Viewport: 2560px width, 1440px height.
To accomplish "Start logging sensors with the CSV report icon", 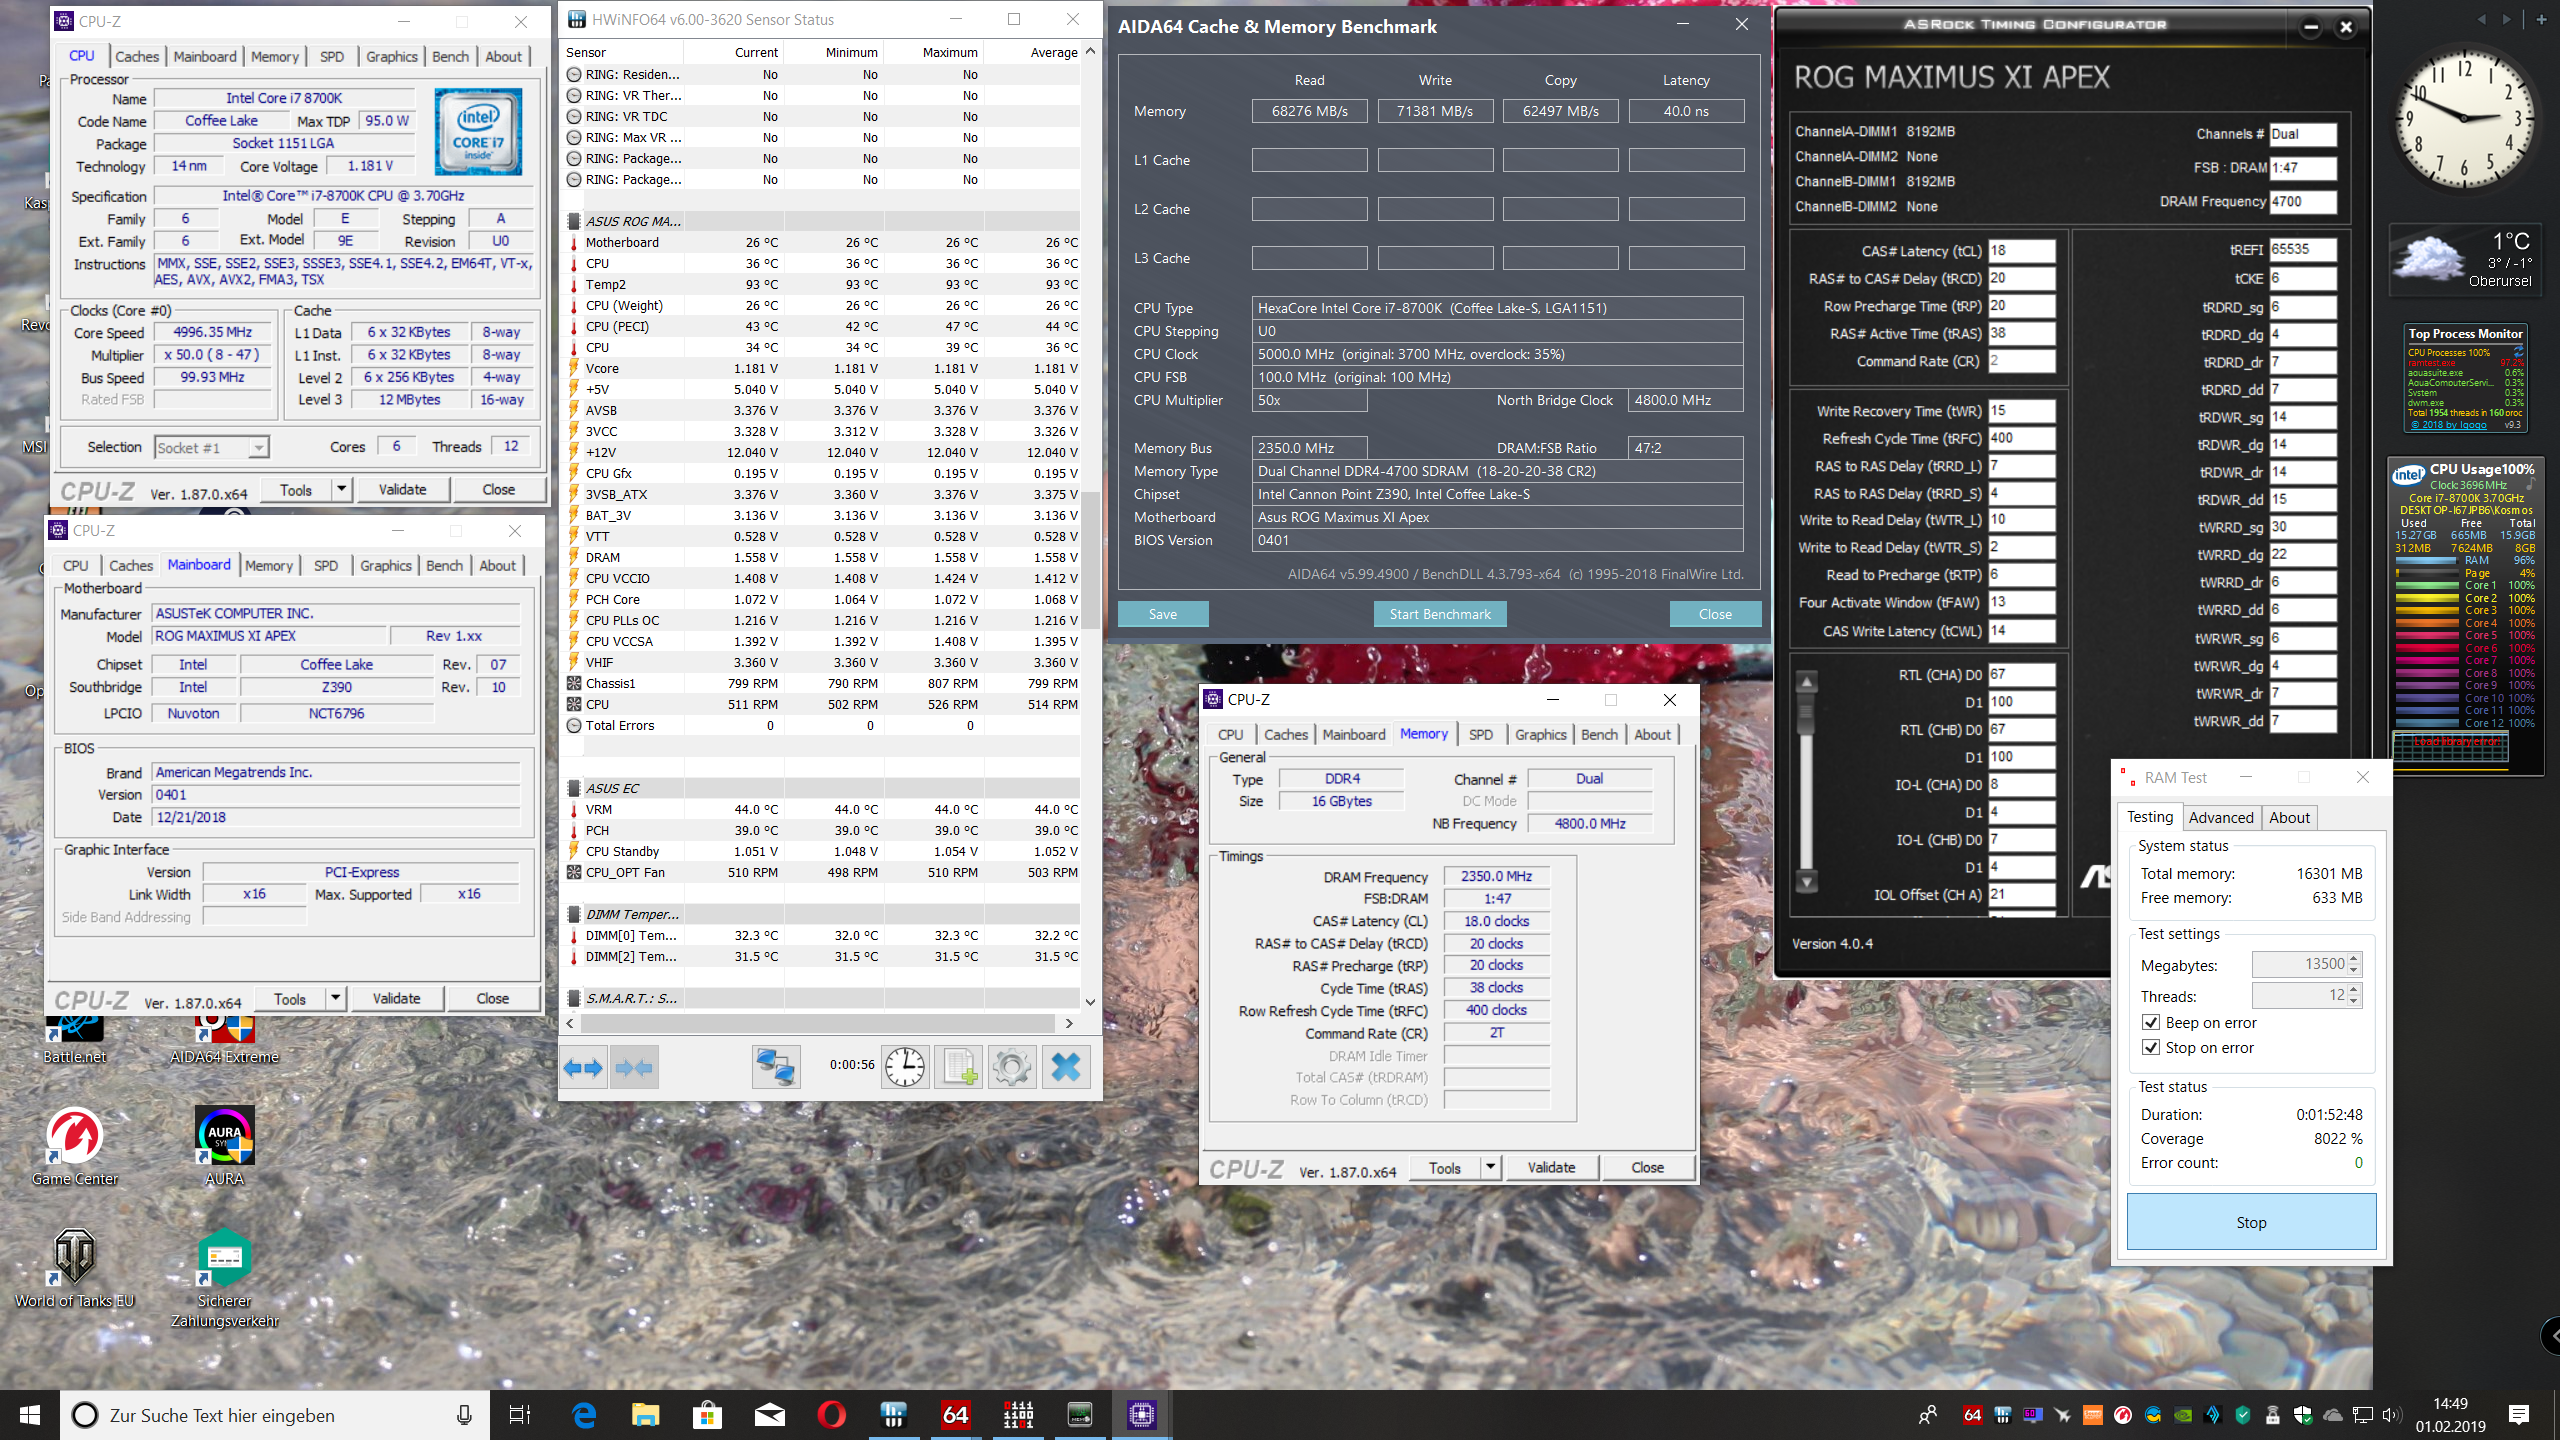I will pos(958,1067).
